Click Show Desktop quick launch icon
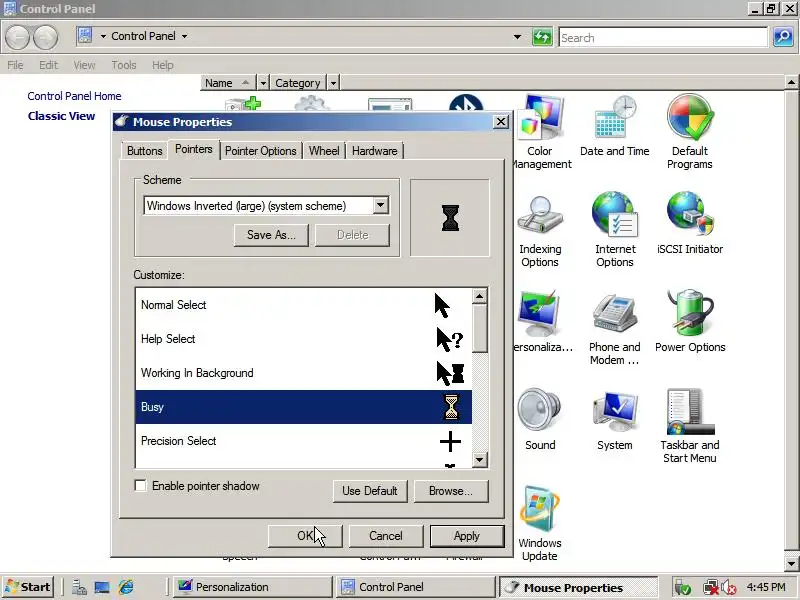Viewport: 800px width, 600px height. point(102,587)
